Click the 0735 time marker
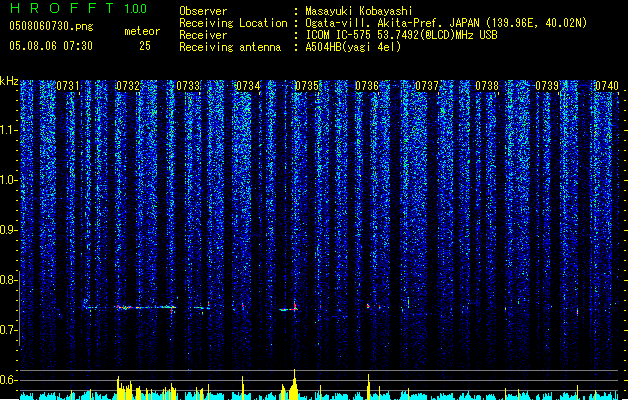This screenshot has width=629, height=400. (x=307, y=86)
